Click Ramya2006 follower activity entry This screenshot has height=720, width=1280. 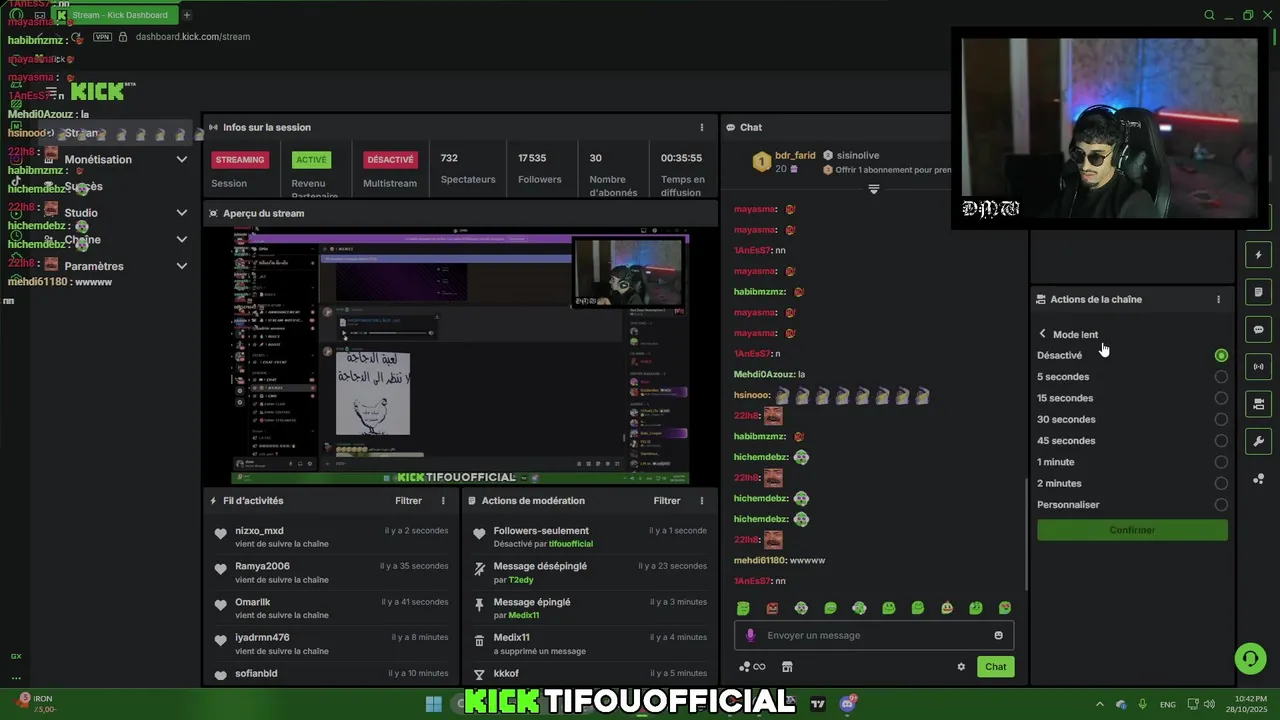pos(331,572)
